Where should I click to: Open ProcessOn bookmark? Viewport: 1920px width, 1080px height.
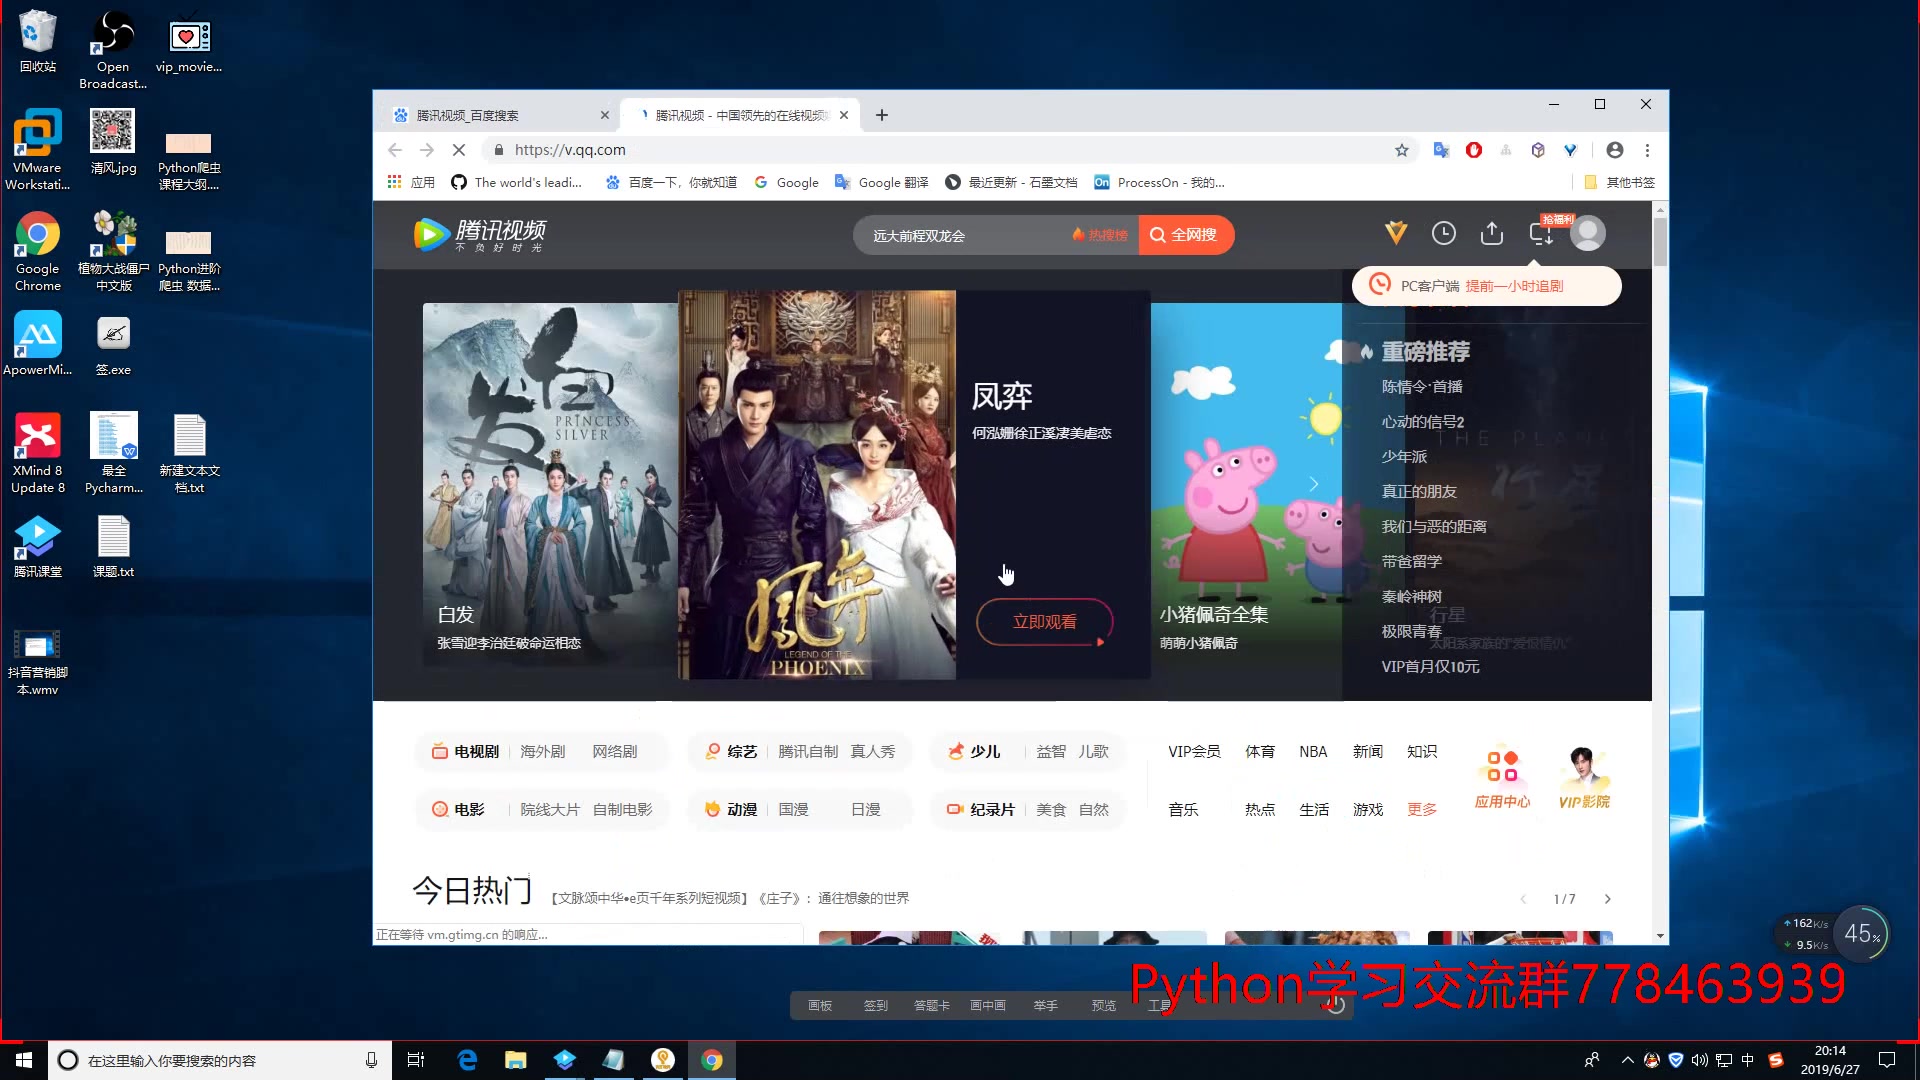coord(1159,182)
